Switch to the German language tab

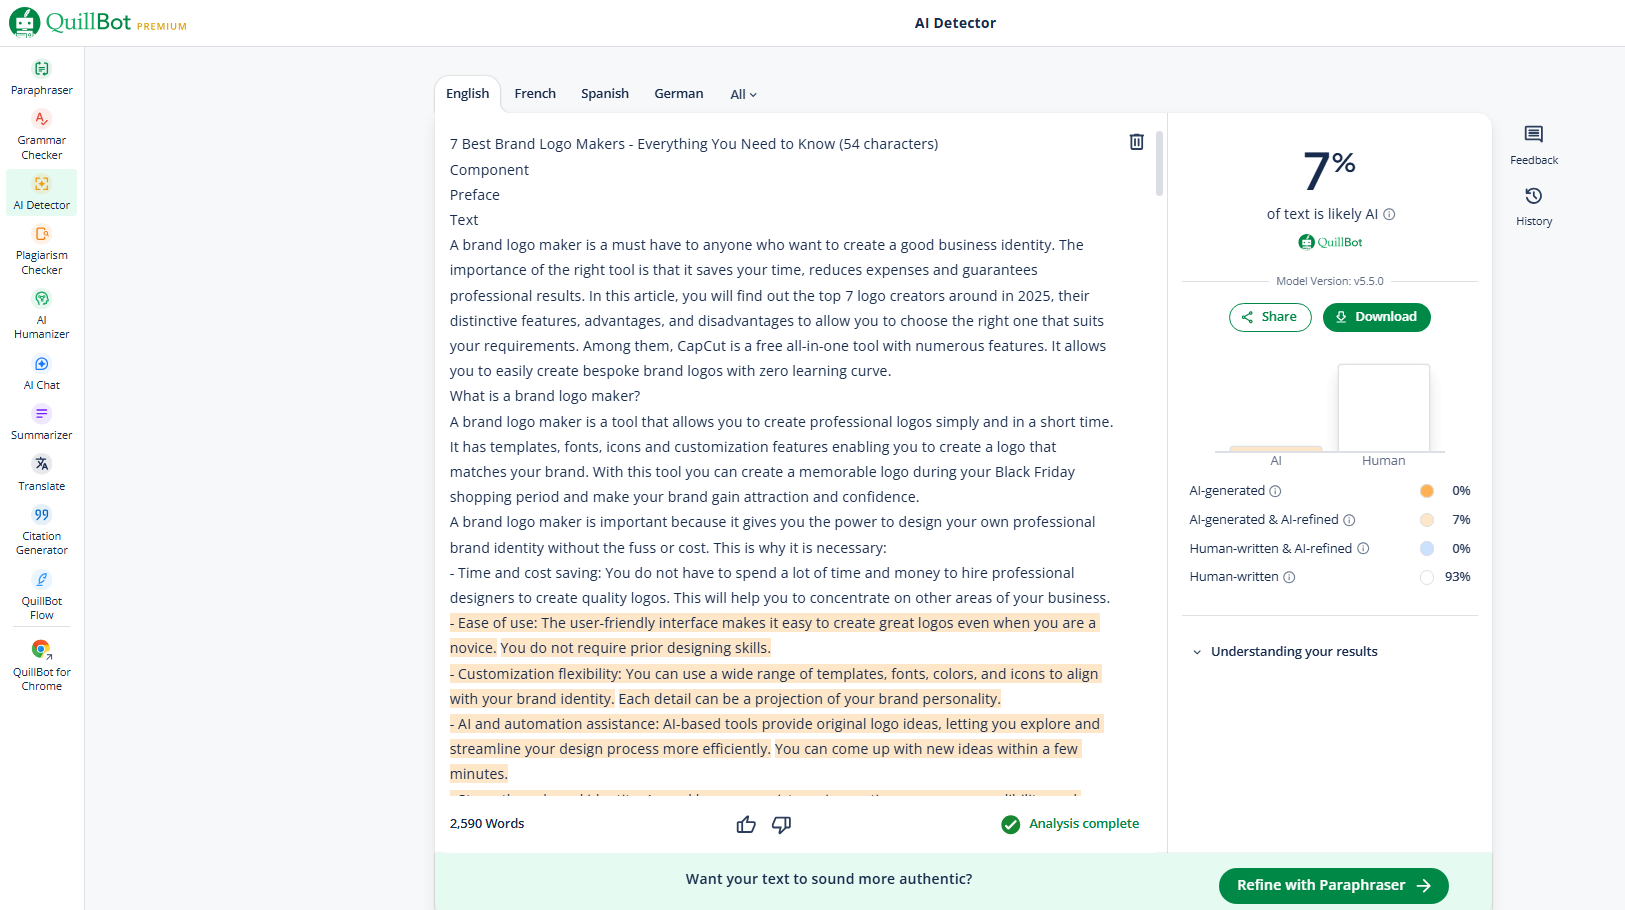tap(678, 94)
